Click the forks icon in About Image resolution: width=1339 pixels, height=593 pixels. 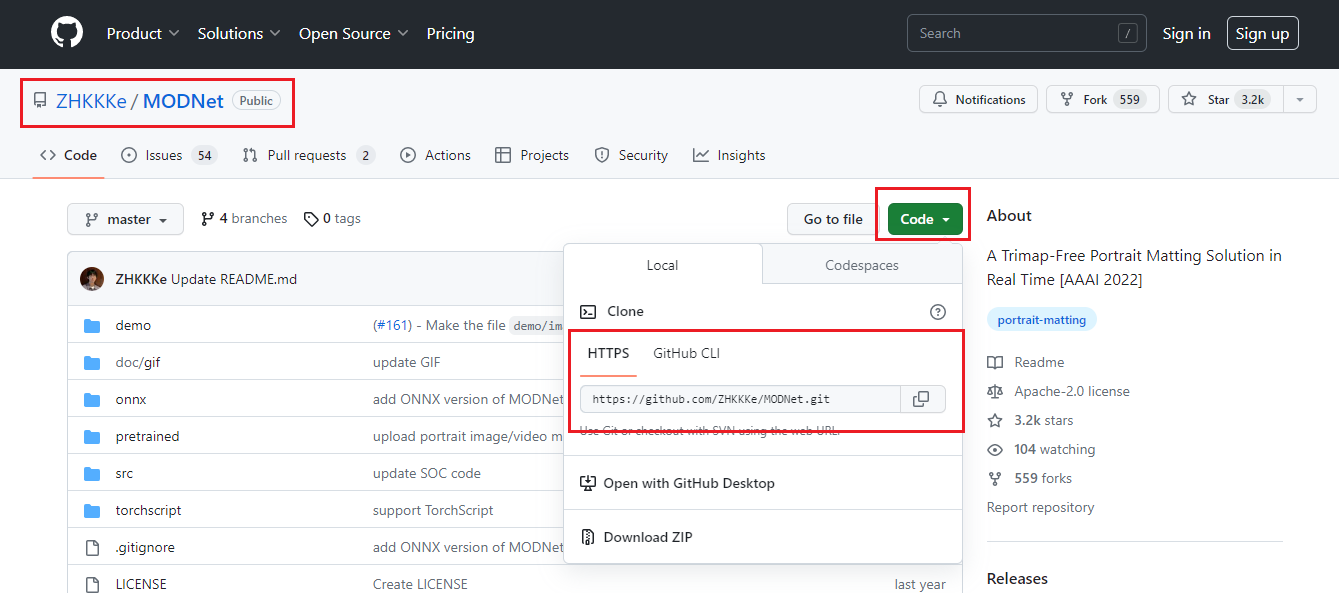pos(995,479)
